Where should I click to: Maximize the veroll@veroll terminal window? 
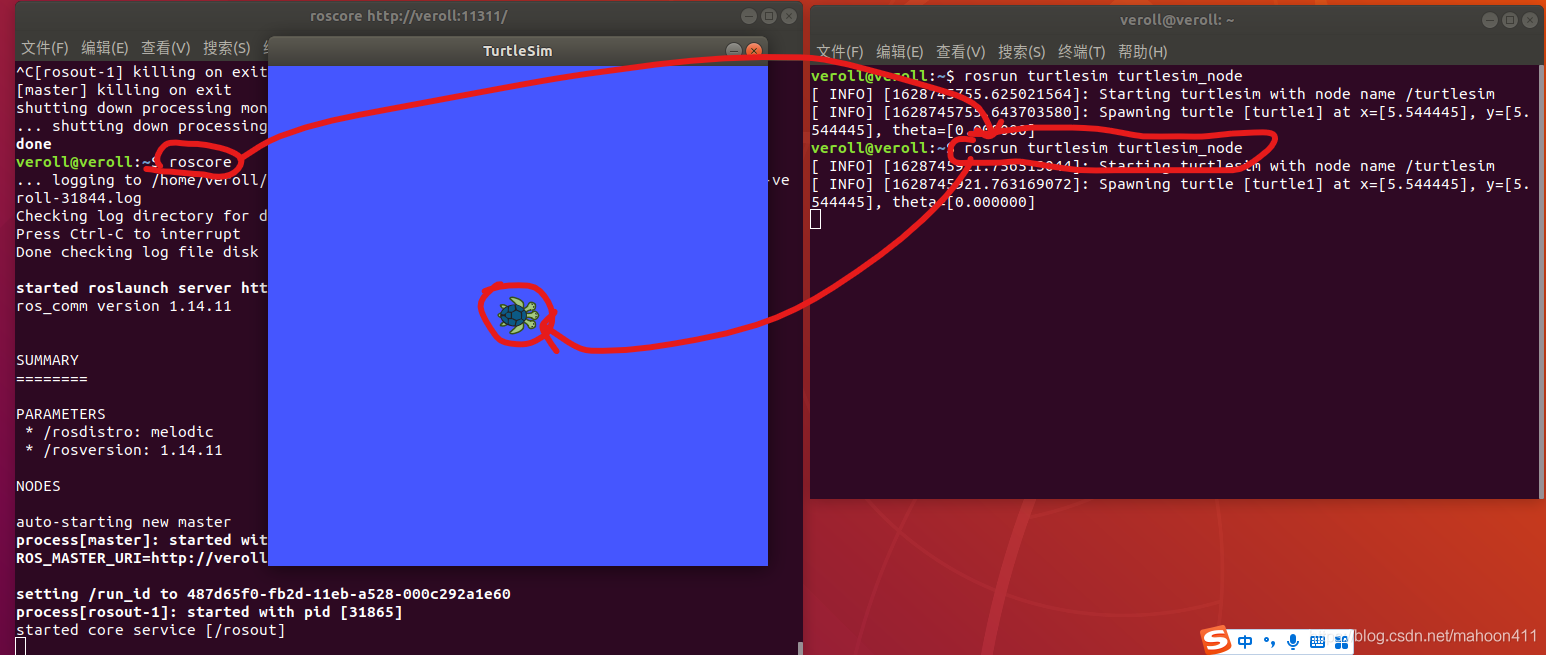(1510, 19)
